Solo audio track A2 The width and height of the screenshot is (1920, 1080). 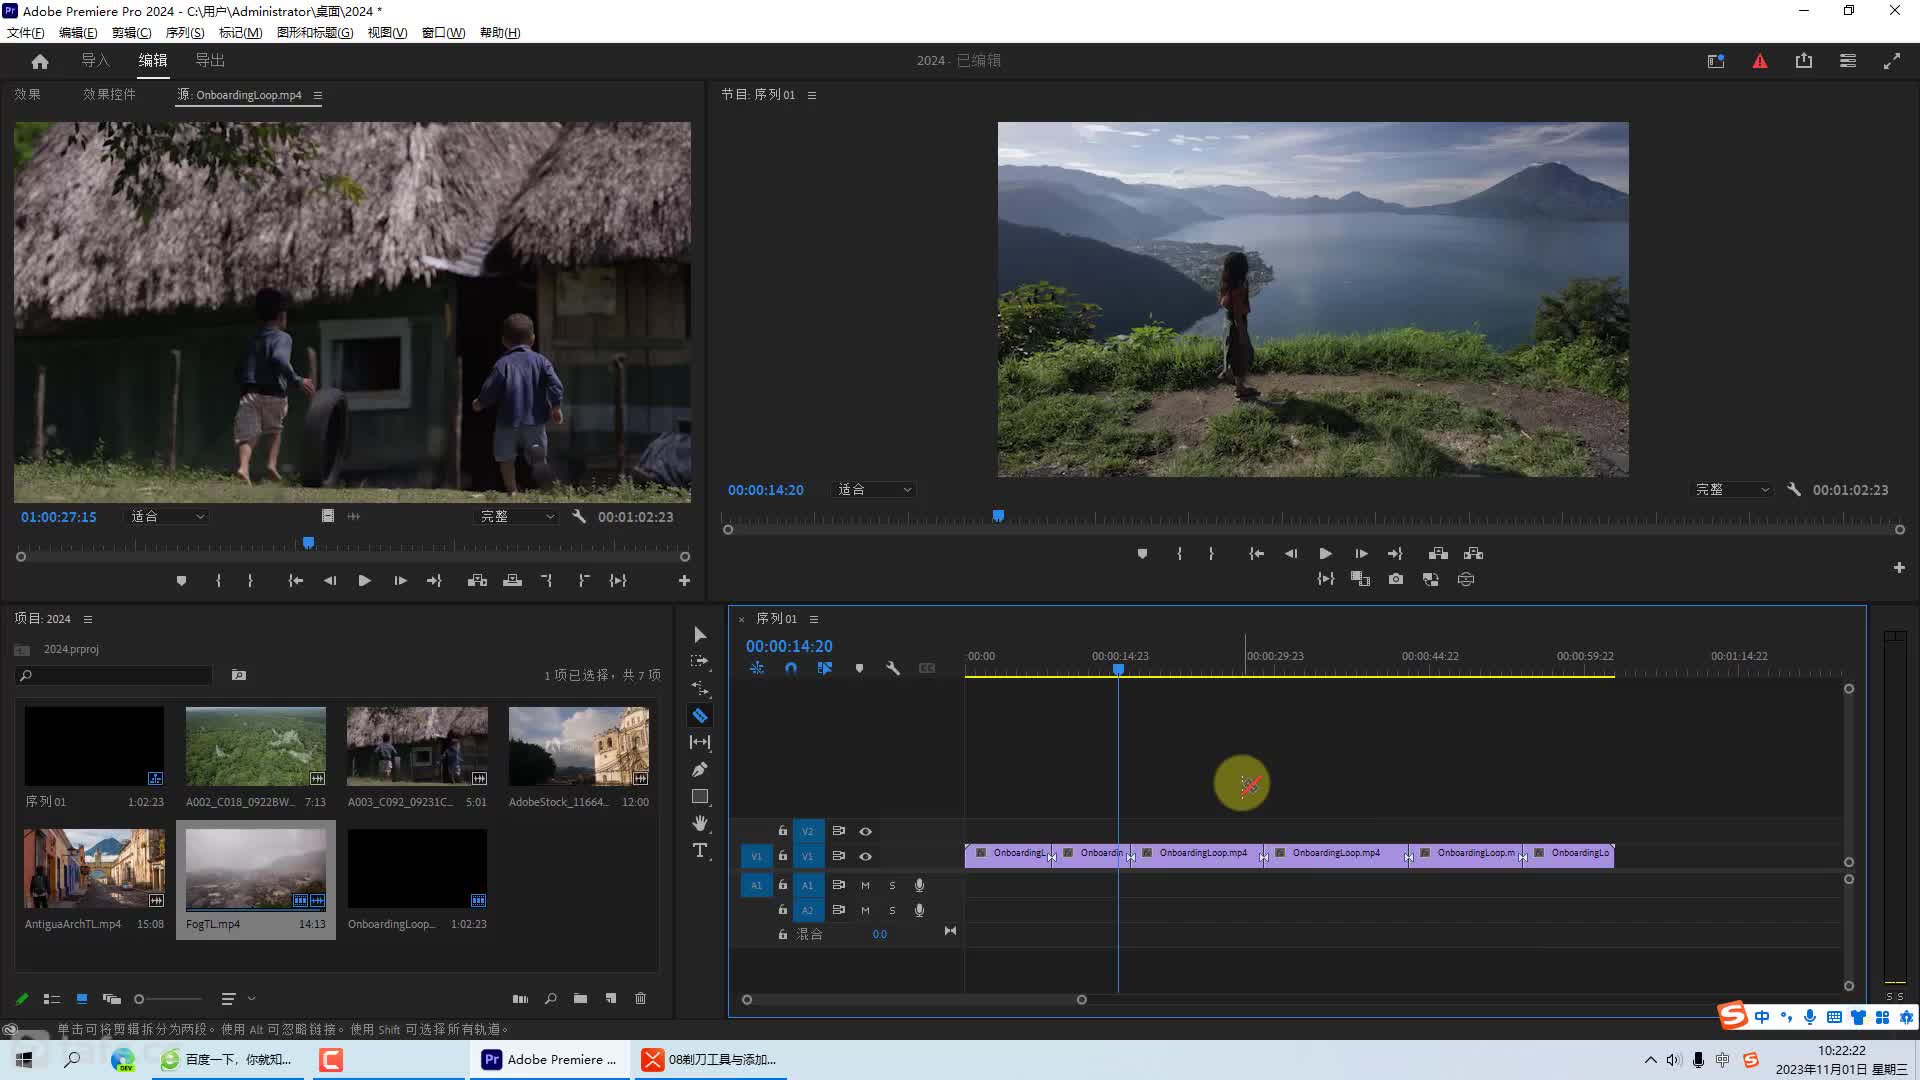click(x=892, y=910)
